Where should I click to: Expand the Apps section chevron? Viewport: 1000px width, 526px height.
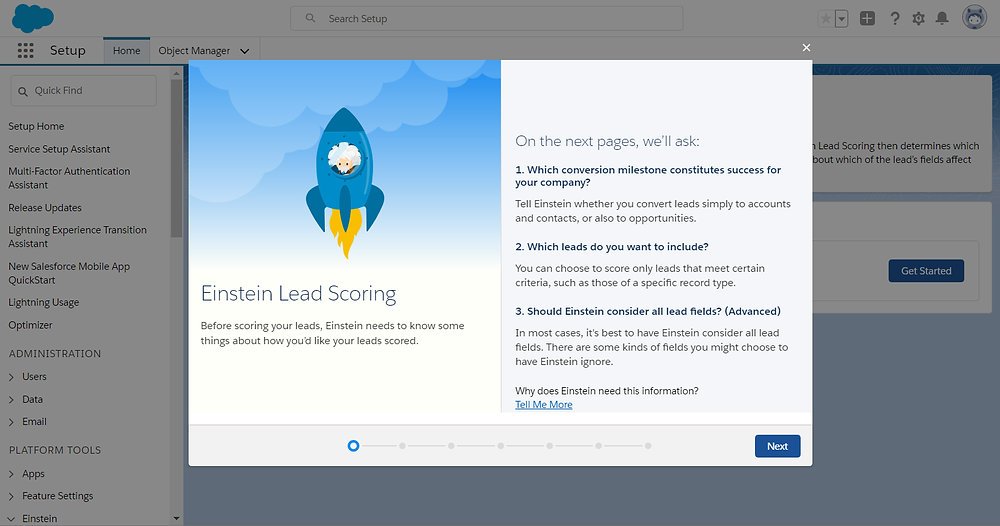tap(11, 474)
